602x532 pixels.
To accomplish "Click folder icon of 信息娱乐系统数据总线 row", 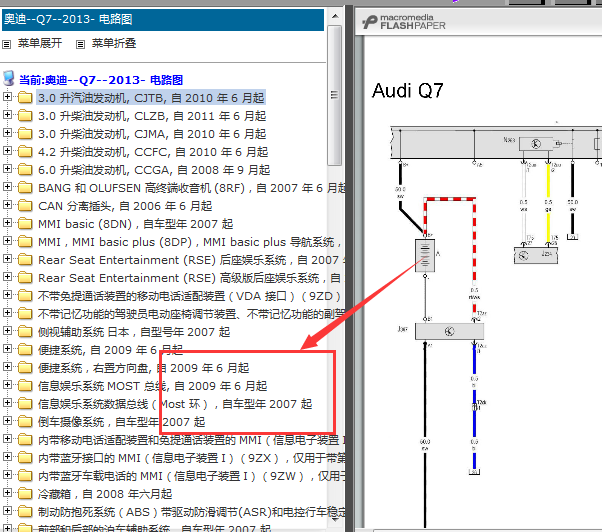I will pyautogui.click(x=25, y=404).
